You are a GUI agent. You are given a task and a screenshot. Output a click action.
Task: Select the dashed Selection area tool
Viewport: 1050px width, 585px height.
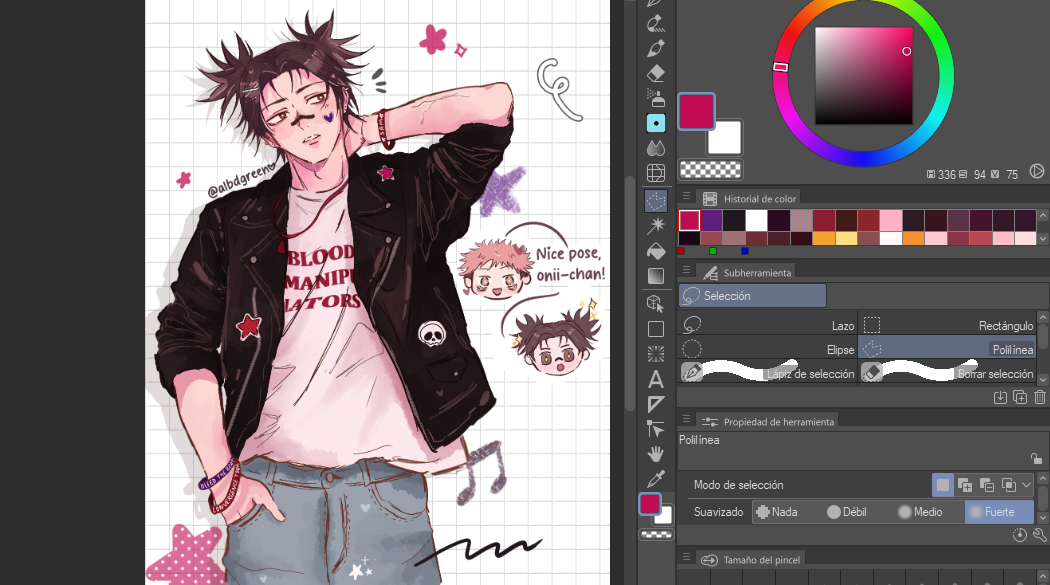(656, 200)
